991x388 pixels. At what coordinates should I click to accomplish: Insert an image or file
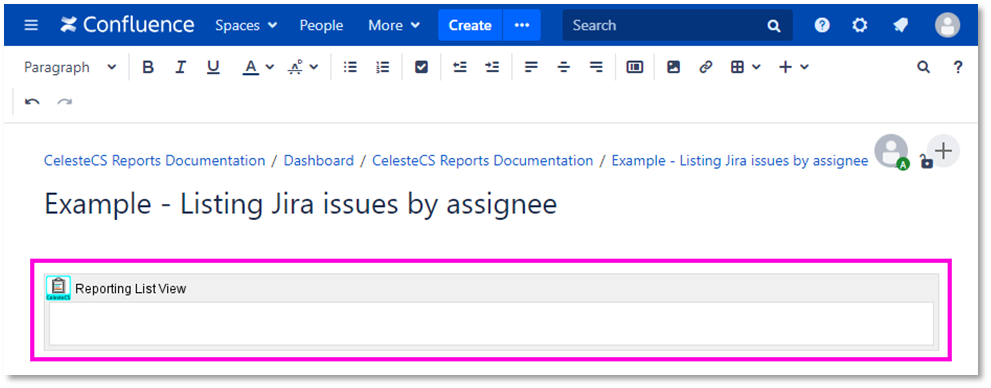point(674,67)
